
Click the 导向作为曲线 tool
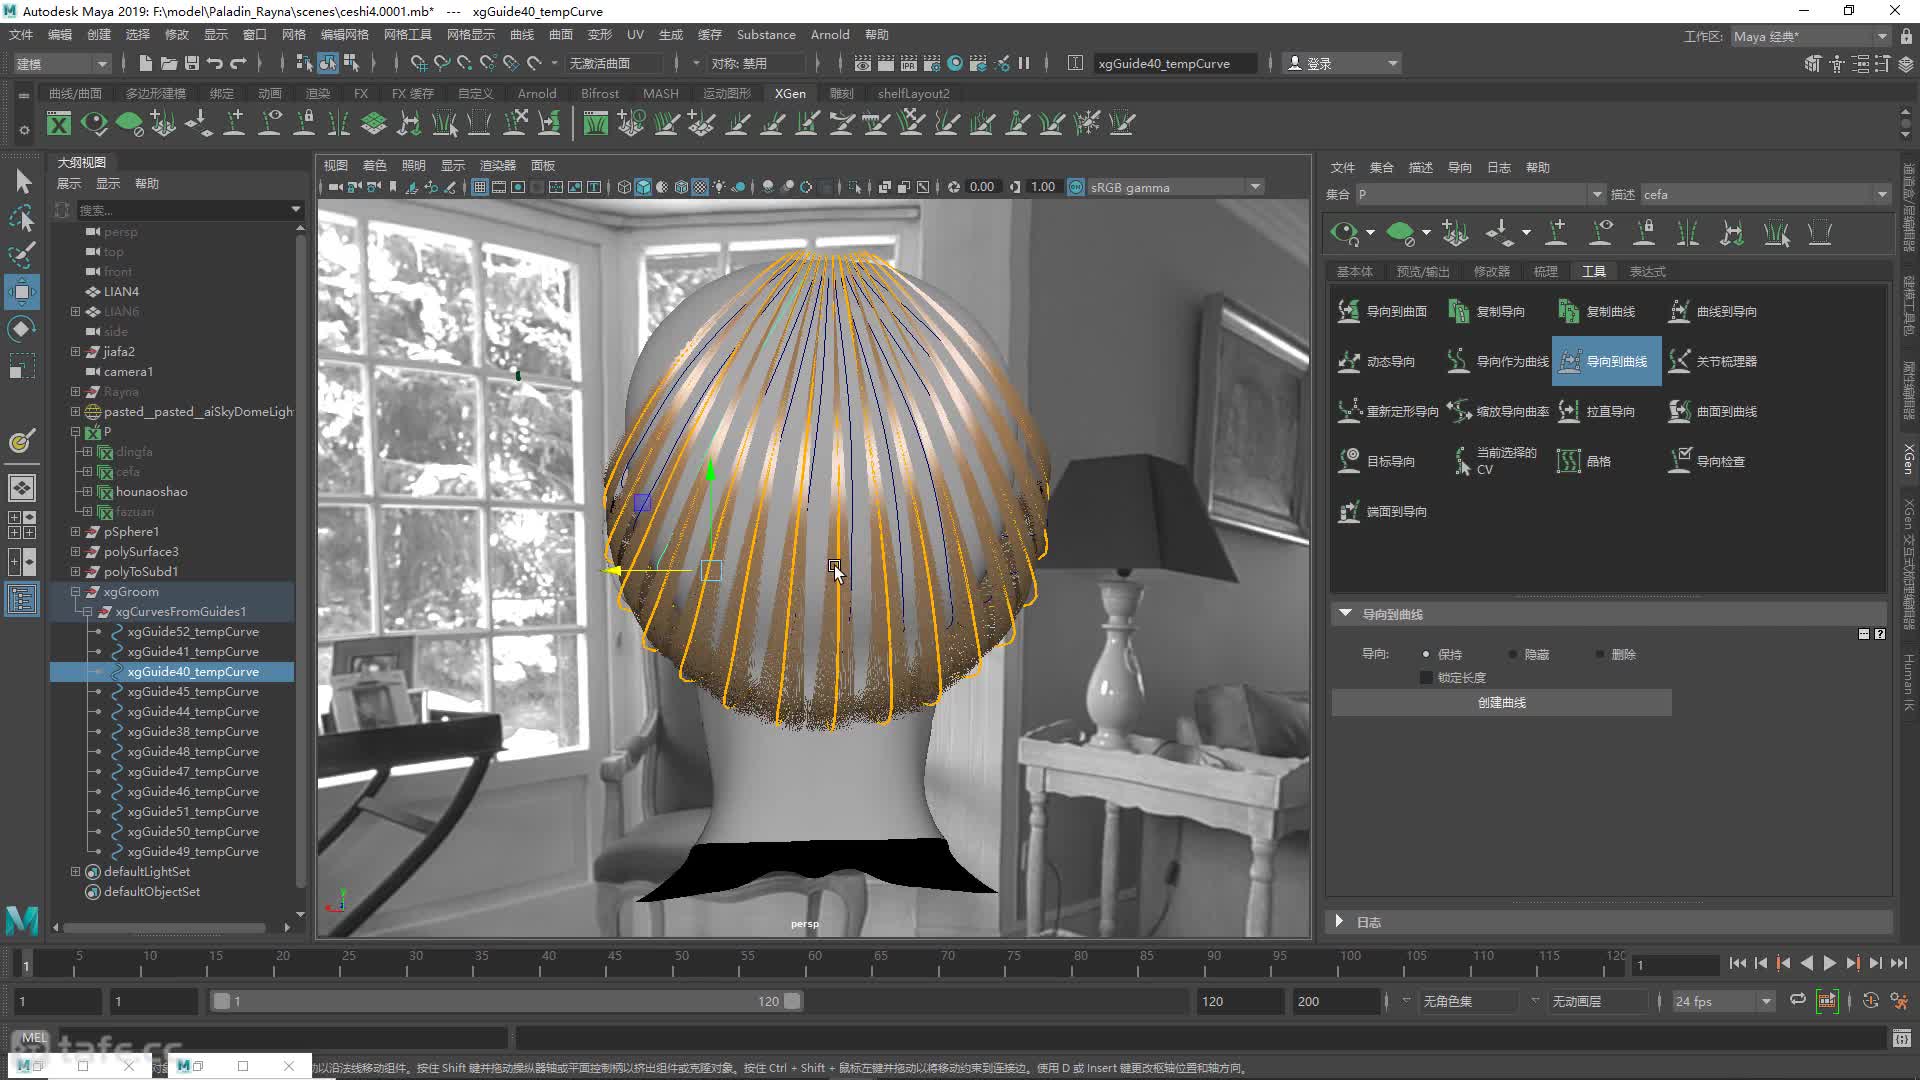pyautogui.click(x=1497, y=361)
